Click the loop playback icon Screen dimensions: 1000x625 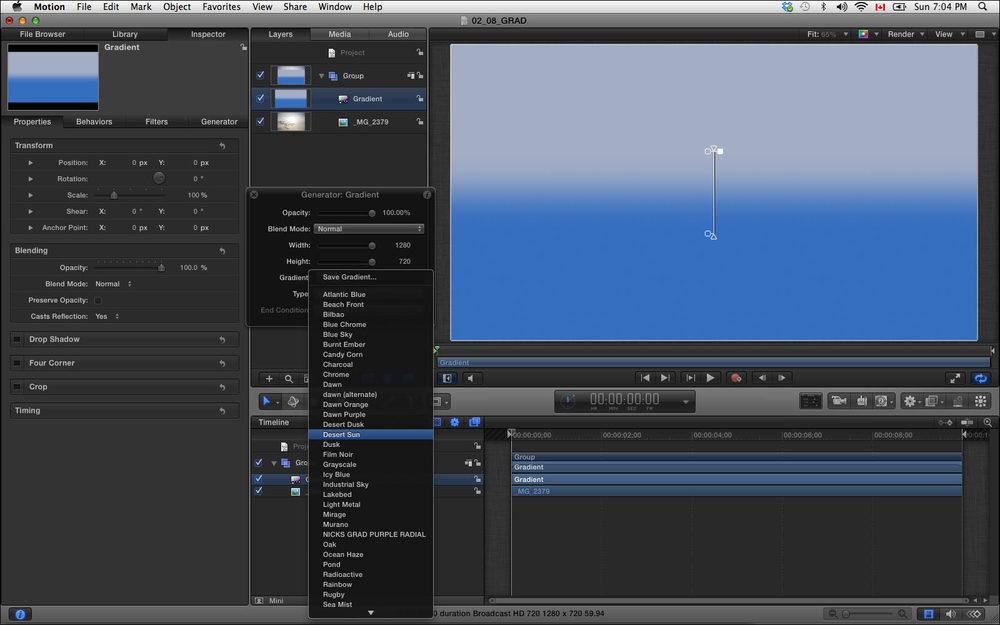(981, 378)
